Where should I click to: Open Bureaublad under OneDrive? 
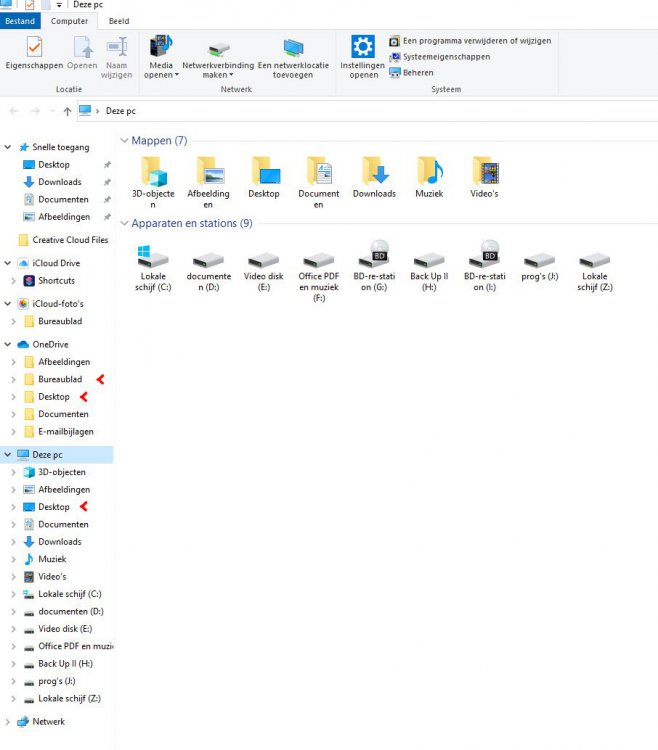60,379
